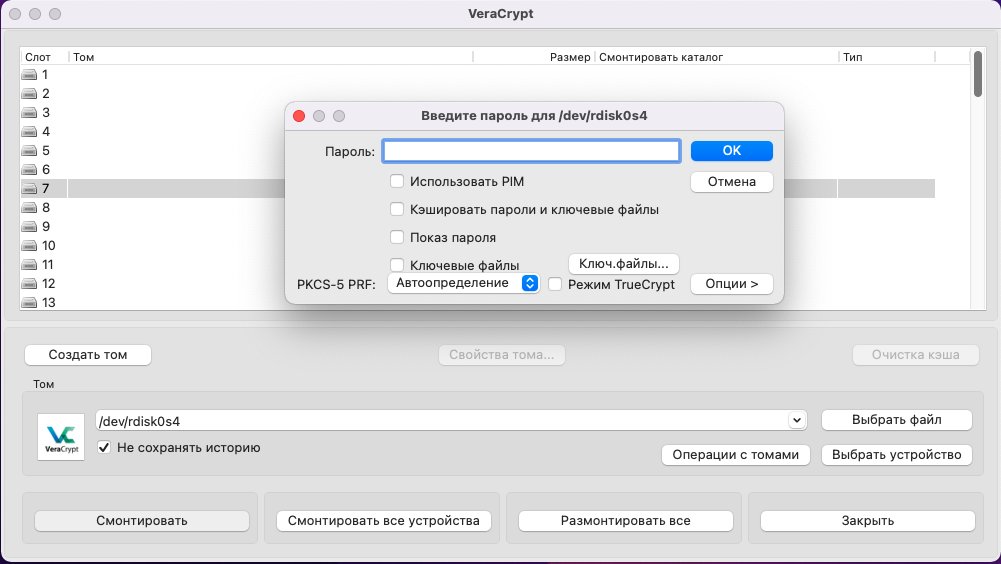Open the PKCS-5 PRF Автоопределение dropdown
The width and height of the screenshot is (1001, 564).
click(463, 283)
